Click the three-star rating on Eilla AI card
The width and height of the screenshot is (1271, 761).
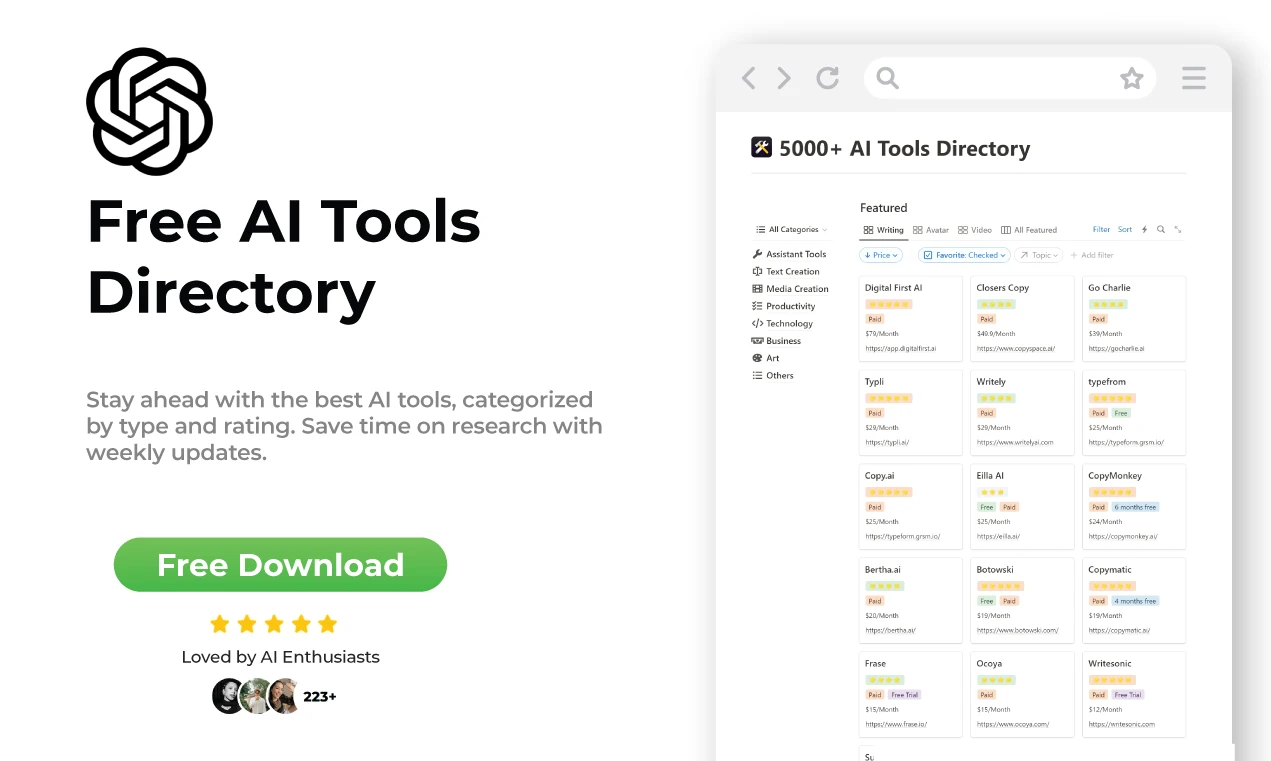click(992, 492)
